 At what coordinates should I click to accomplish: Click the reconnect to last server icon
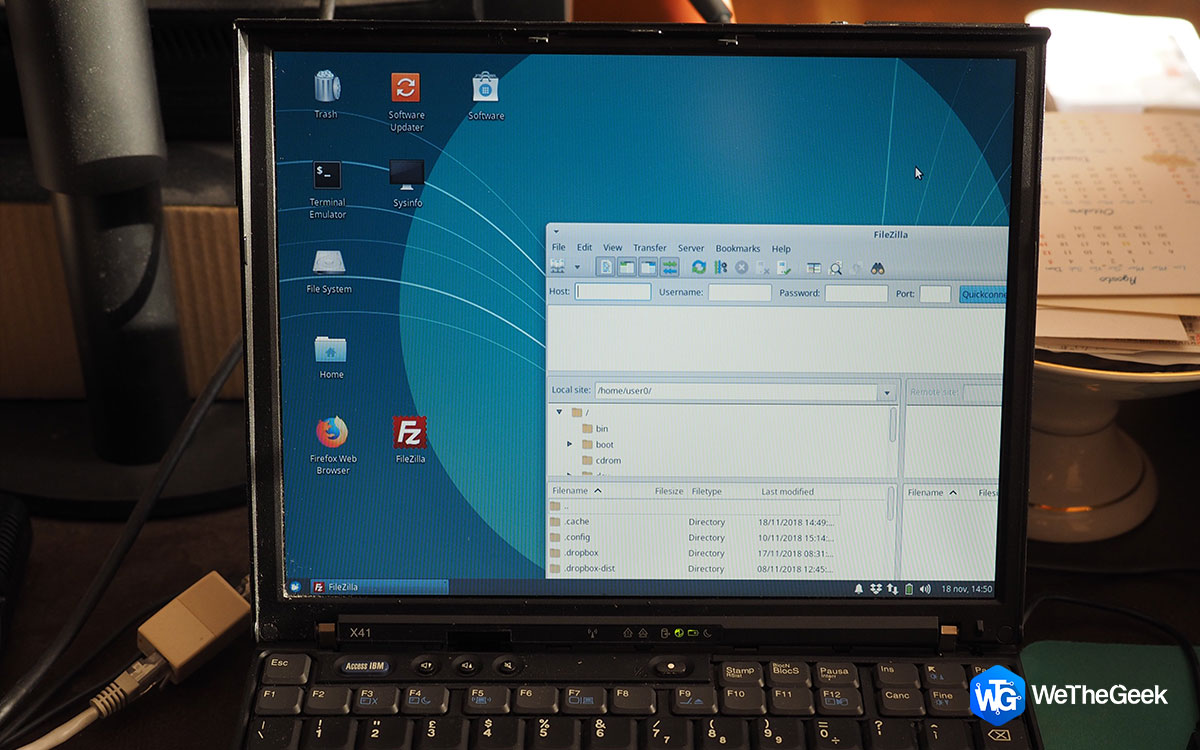[784, 267]
